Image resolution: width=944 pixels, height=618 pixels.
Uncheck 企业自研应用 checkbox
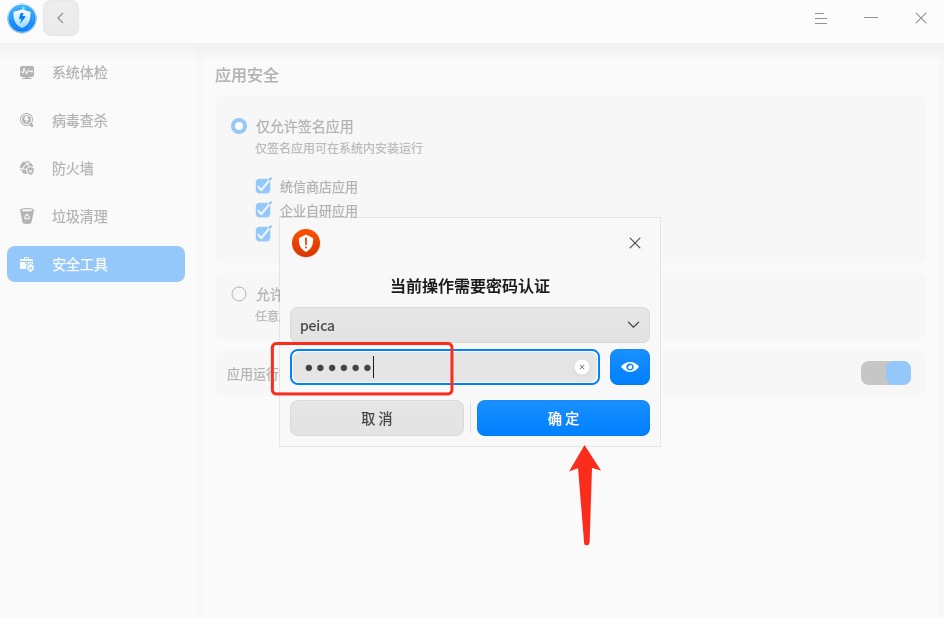[x=264, y=210]
